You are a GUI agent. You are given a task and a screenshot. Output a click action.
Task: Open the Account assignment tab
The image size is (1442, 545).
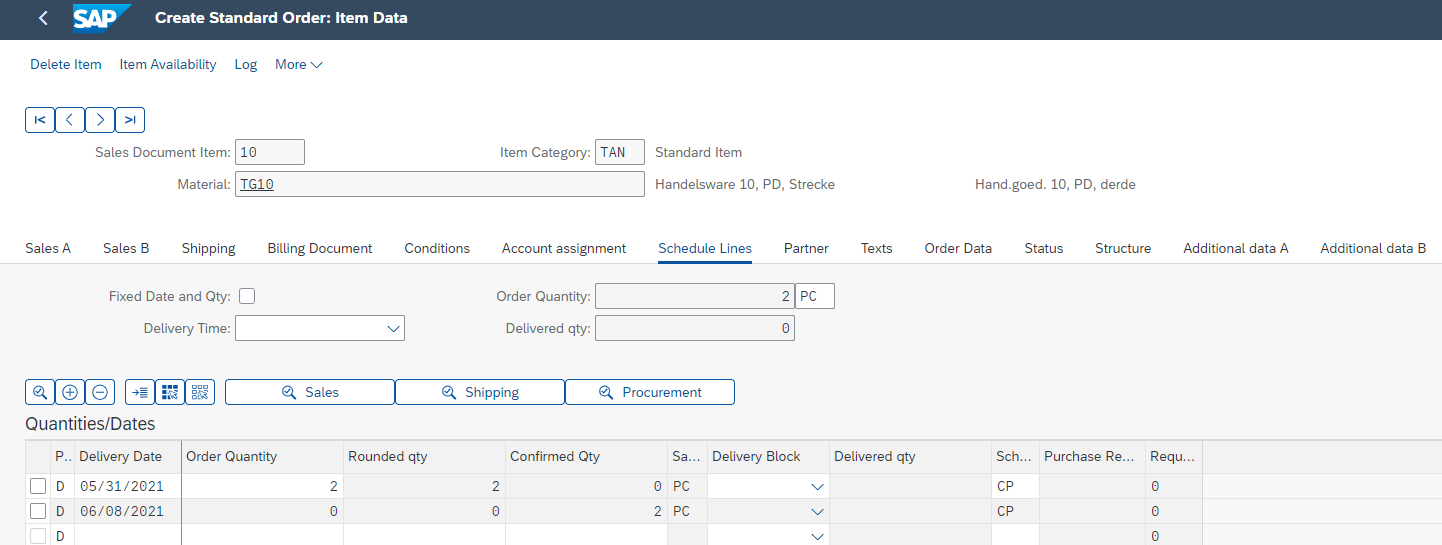(x=564, y=248)
